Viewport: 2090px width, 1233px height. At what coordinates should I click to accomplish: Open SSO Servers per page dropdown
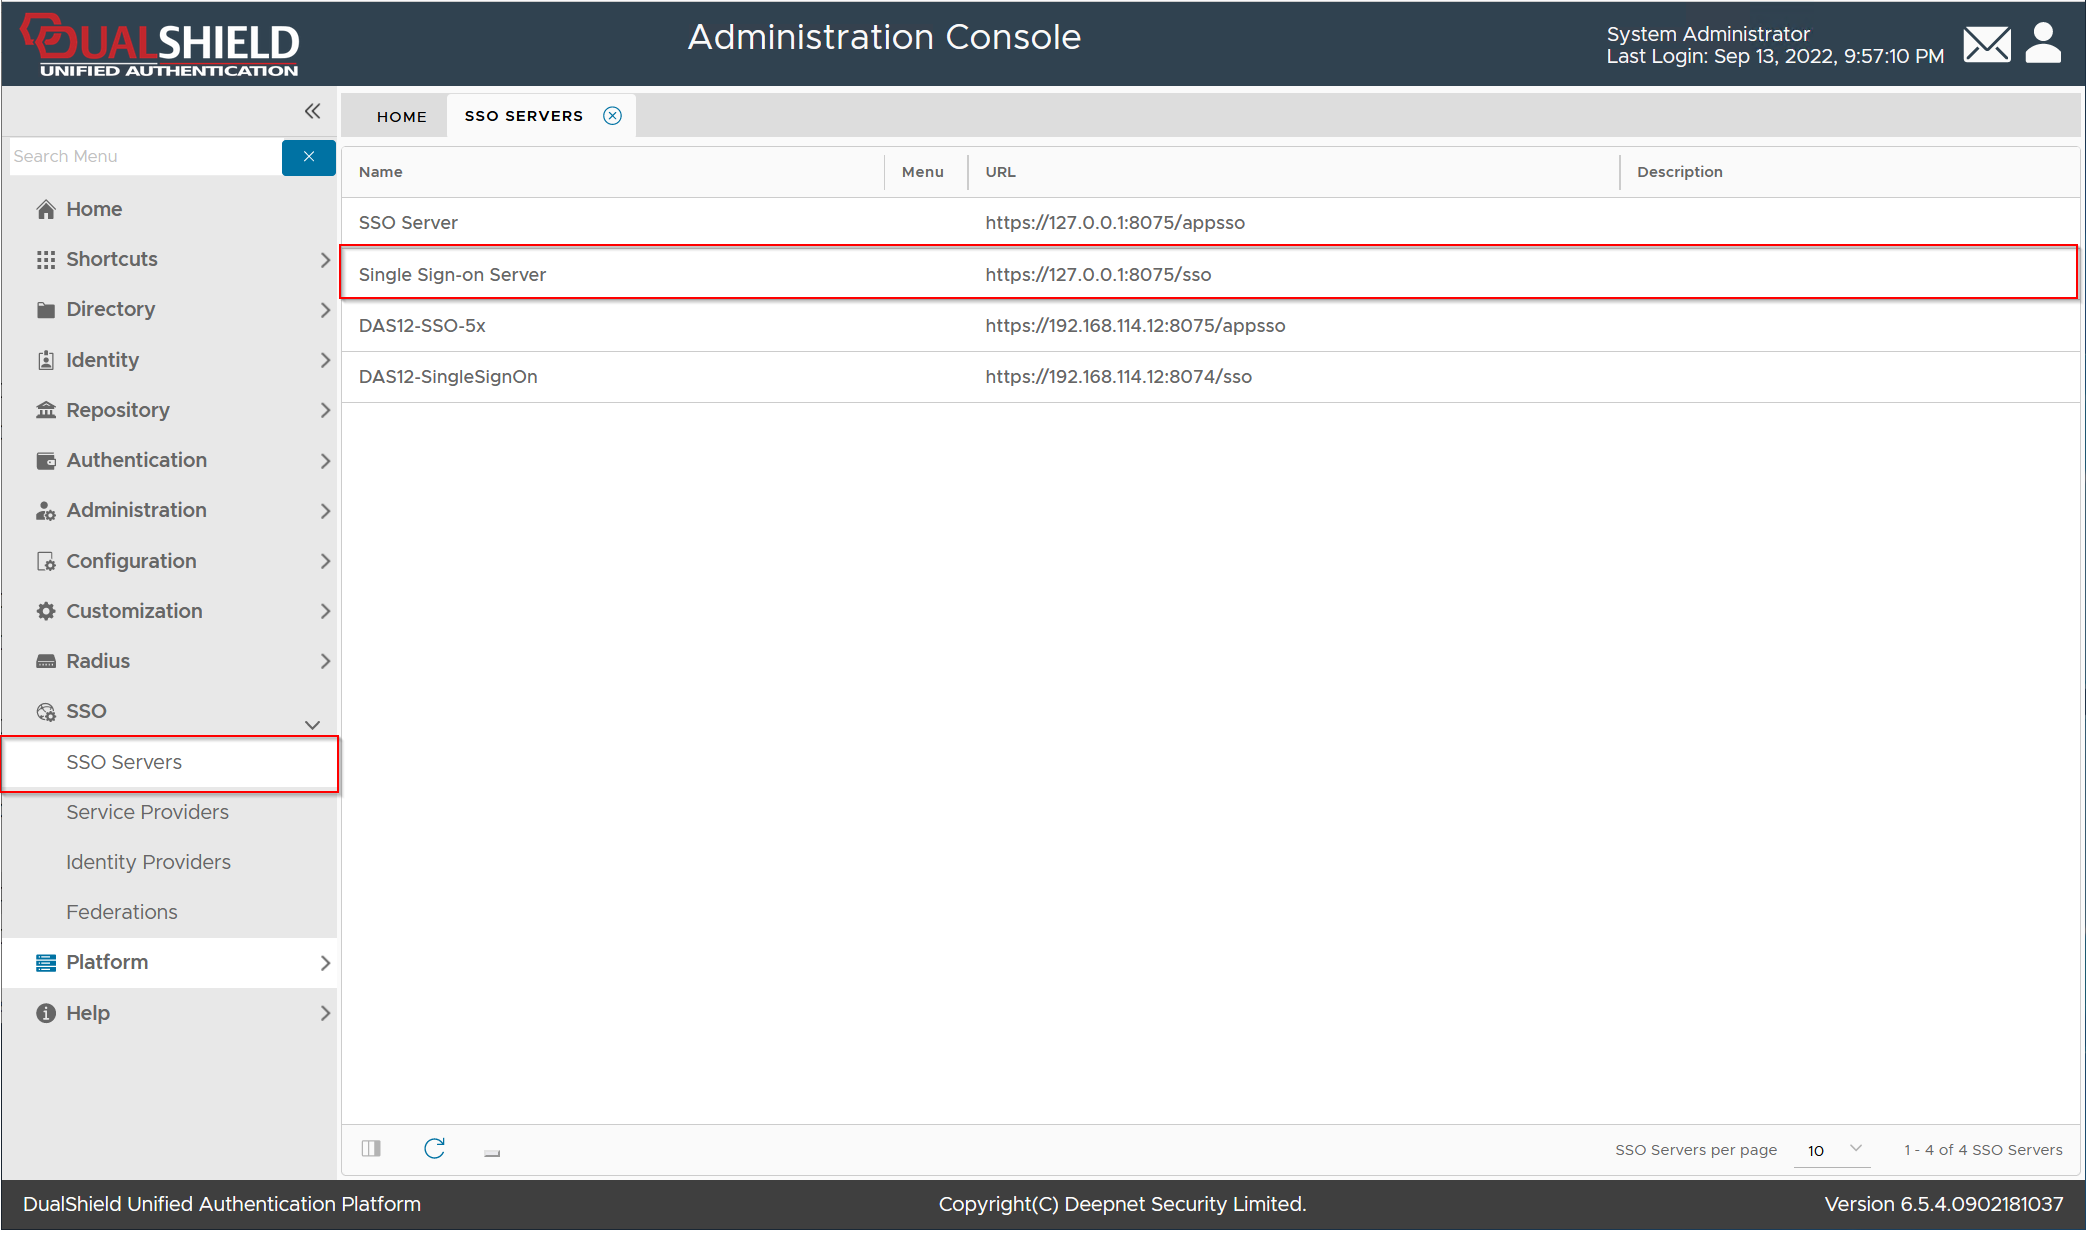1834,1150
